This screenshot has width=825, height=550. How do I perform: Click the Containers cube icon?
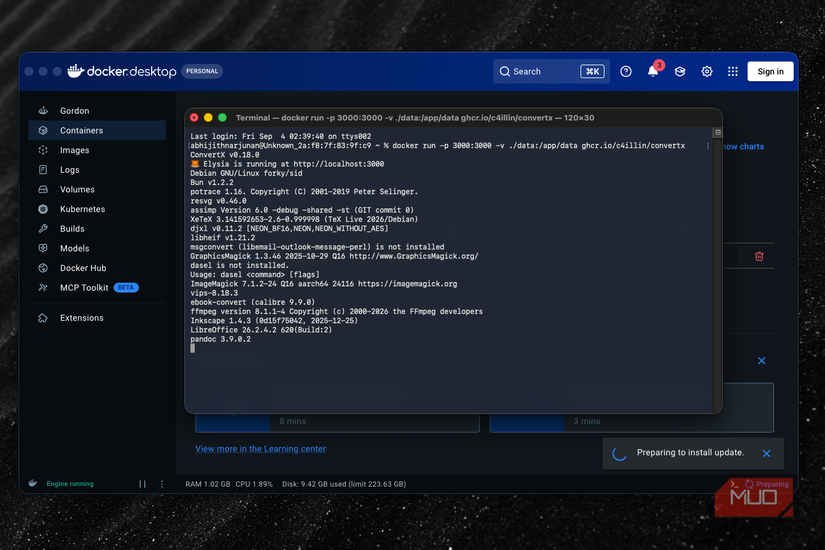(x=43, y=131)
